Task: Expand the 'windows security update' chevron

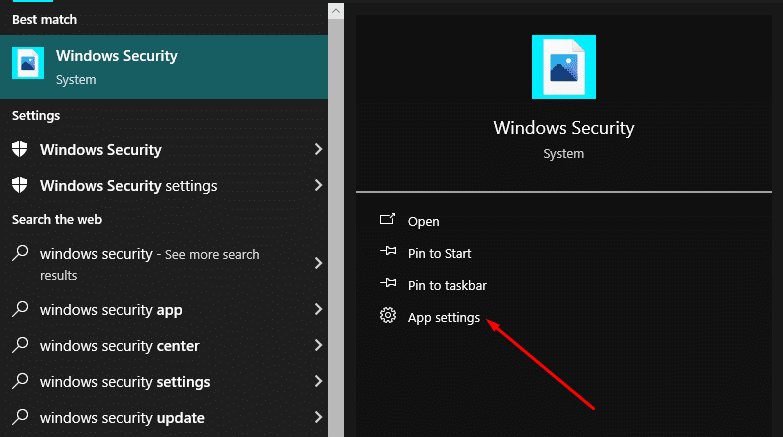Action: pyautogui.click(x=318, y=417)
